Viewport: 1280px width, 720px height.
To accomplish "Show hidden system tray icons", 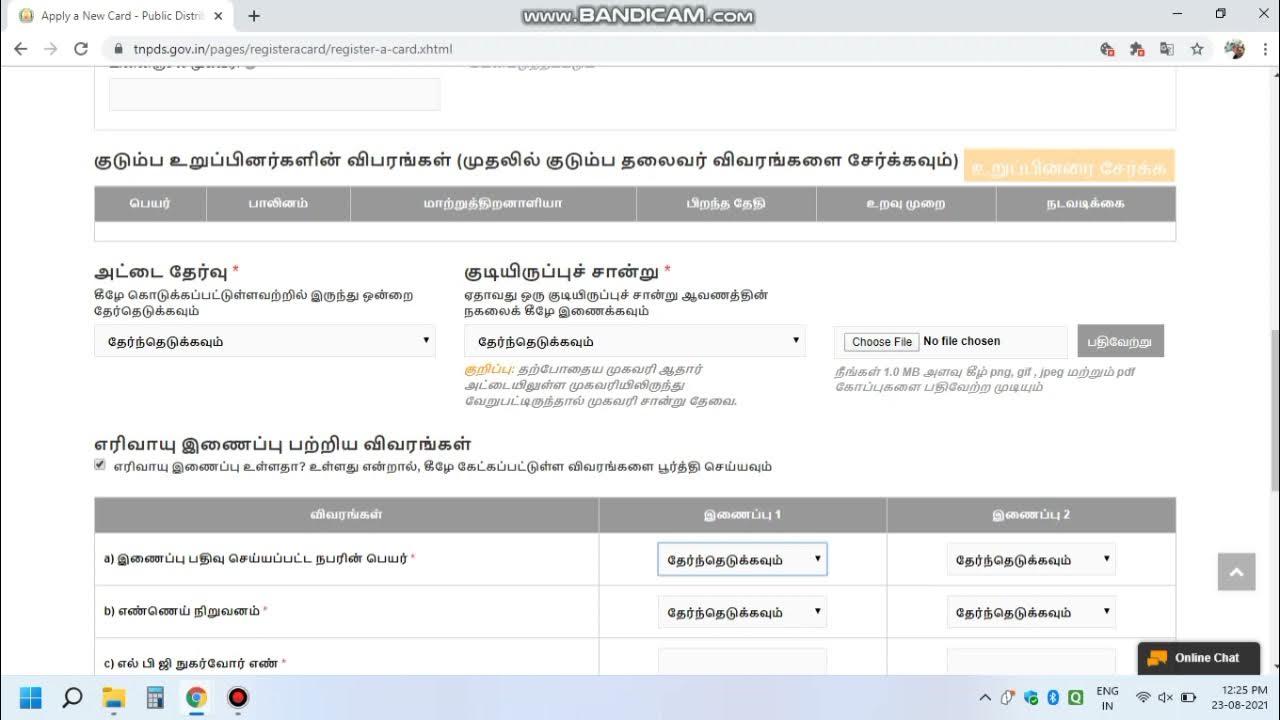I will (x=985, y=697).
